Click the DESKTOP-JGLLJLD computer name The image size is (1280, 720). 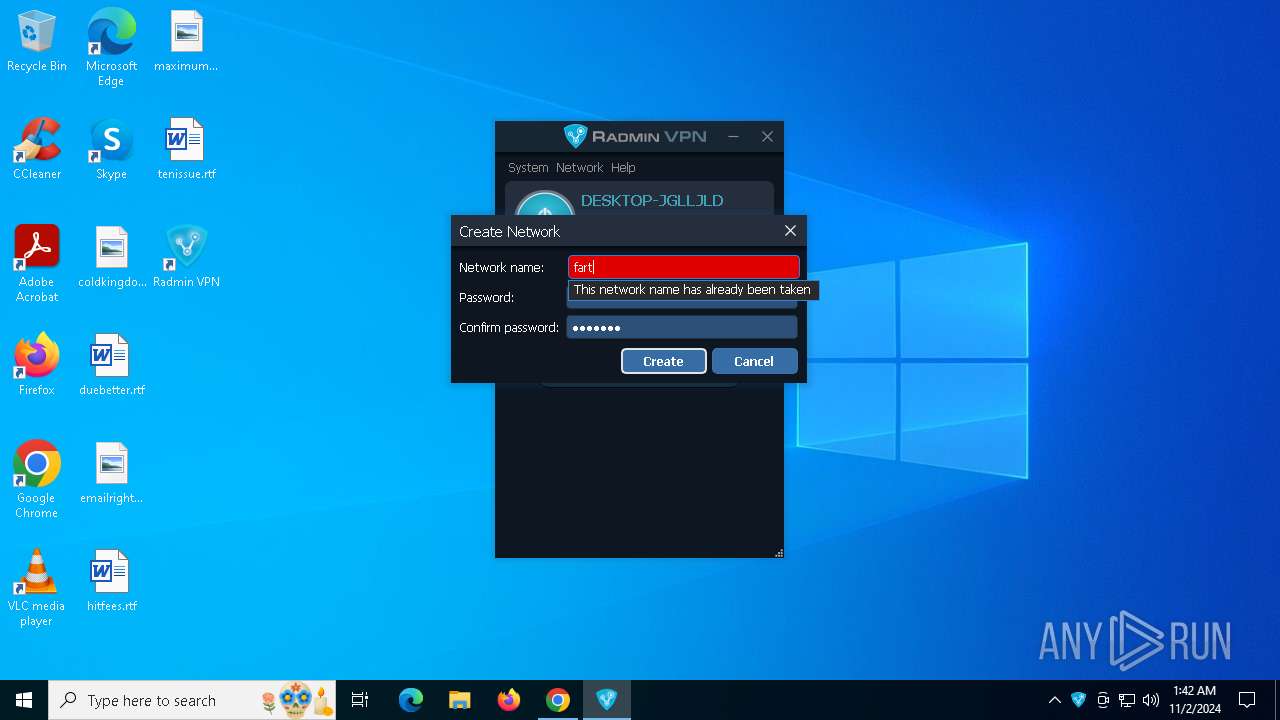pyautogui.click(x=652, y=201)
